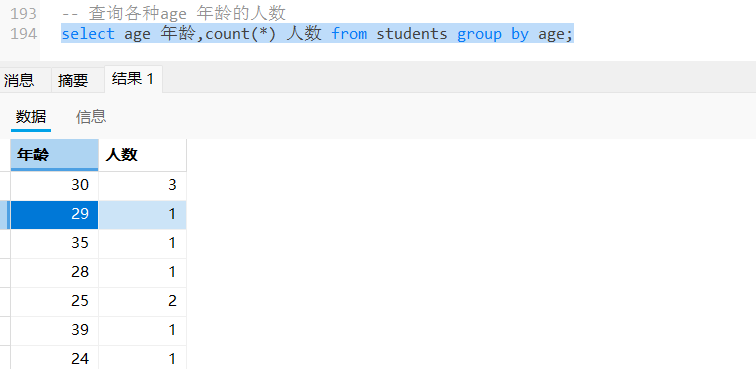
Task: Select the cell with age 29
Action: (x=54, y=215)
